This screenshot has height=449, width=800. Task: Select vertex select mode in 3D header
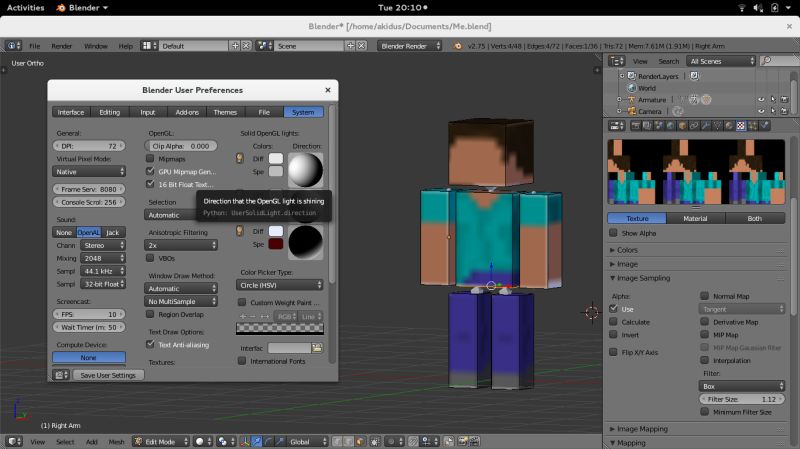point(337,441)
